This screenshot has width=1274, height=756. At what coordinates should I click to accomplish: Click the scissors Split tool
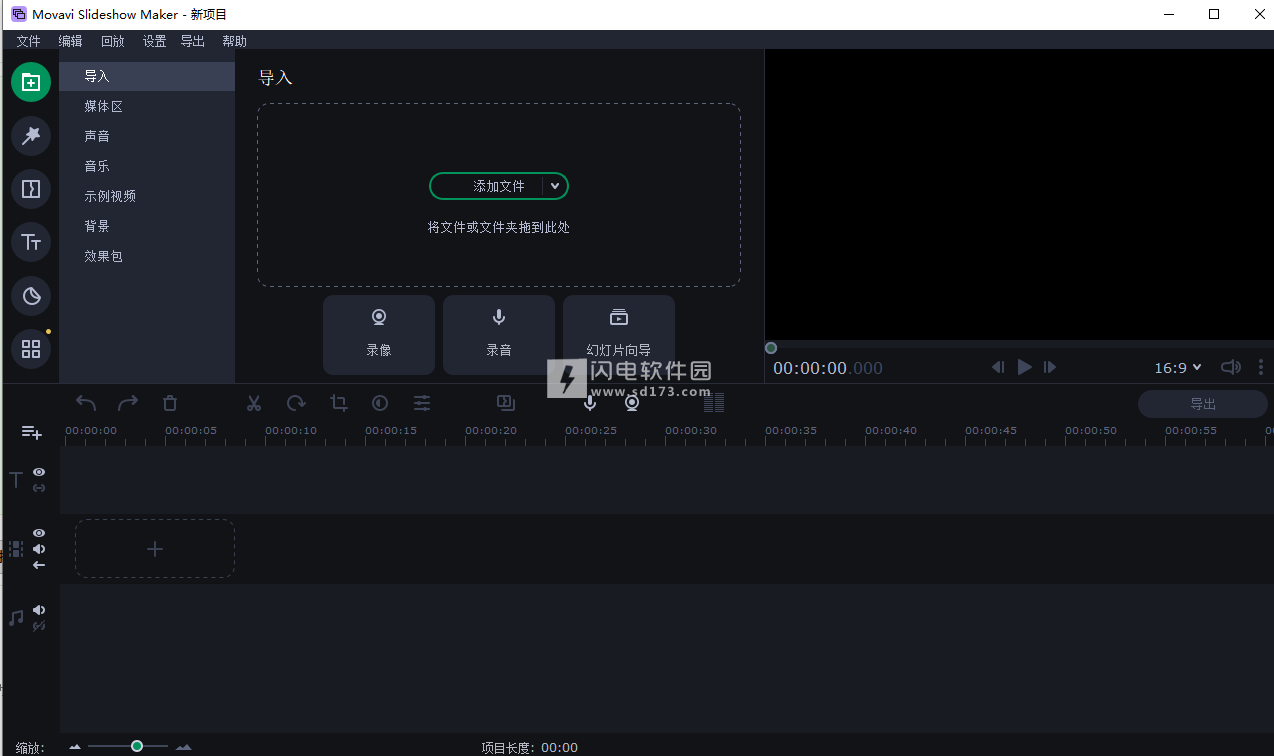click(254, 403)
